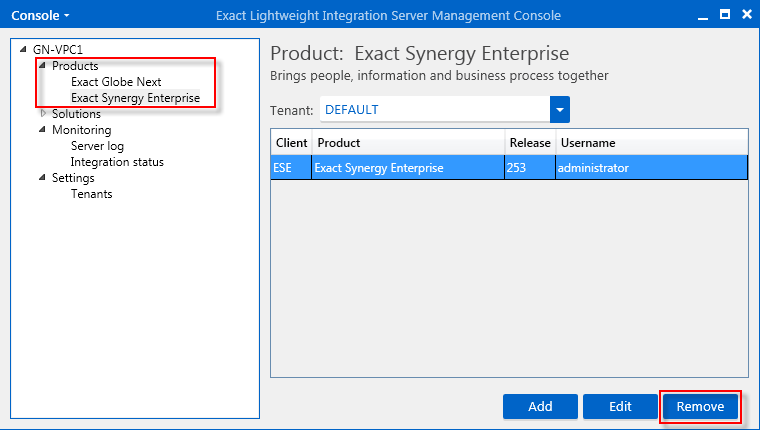Click the administrator username cell

[651, 168]
